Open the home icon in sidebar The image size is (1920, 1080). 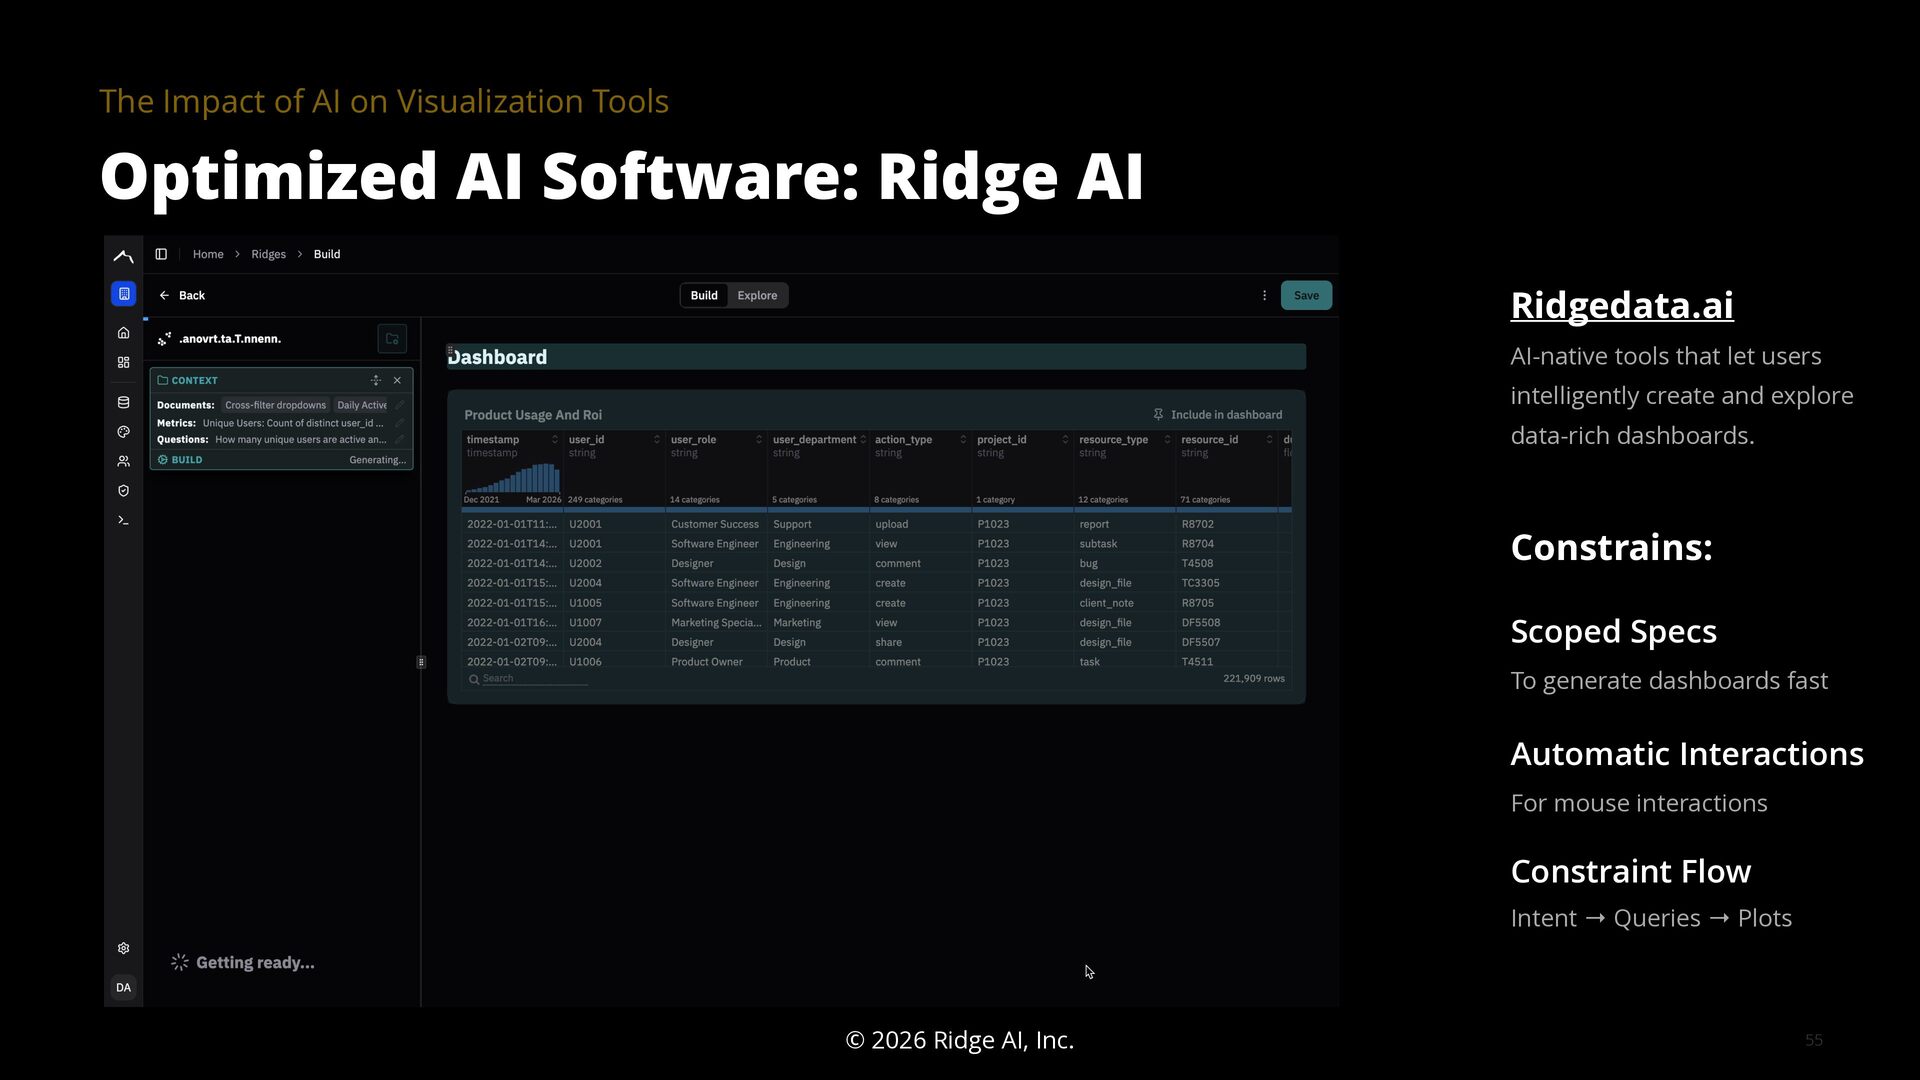123,333
